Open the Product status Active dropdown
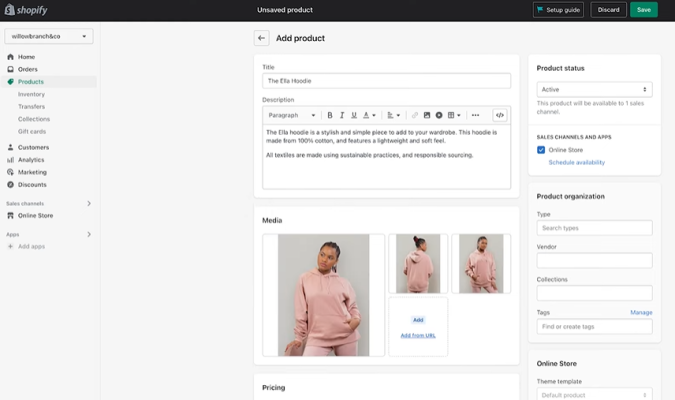Screen dimensions: 675x400 tap(594, 90)
